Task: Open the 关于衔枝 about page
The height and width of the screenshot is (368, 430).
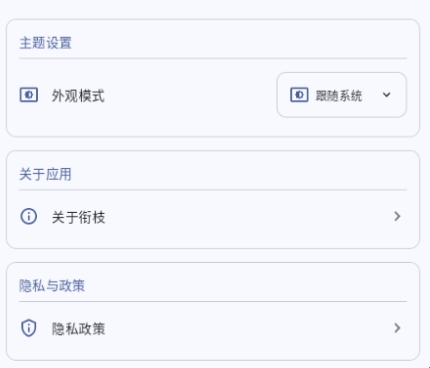Action: [x=213, y=217]
